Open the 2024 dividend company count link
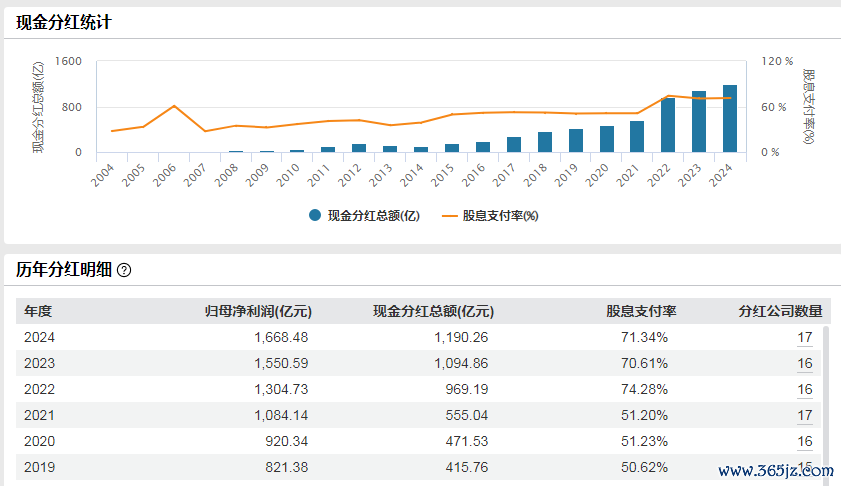 (x=804, y=338)
